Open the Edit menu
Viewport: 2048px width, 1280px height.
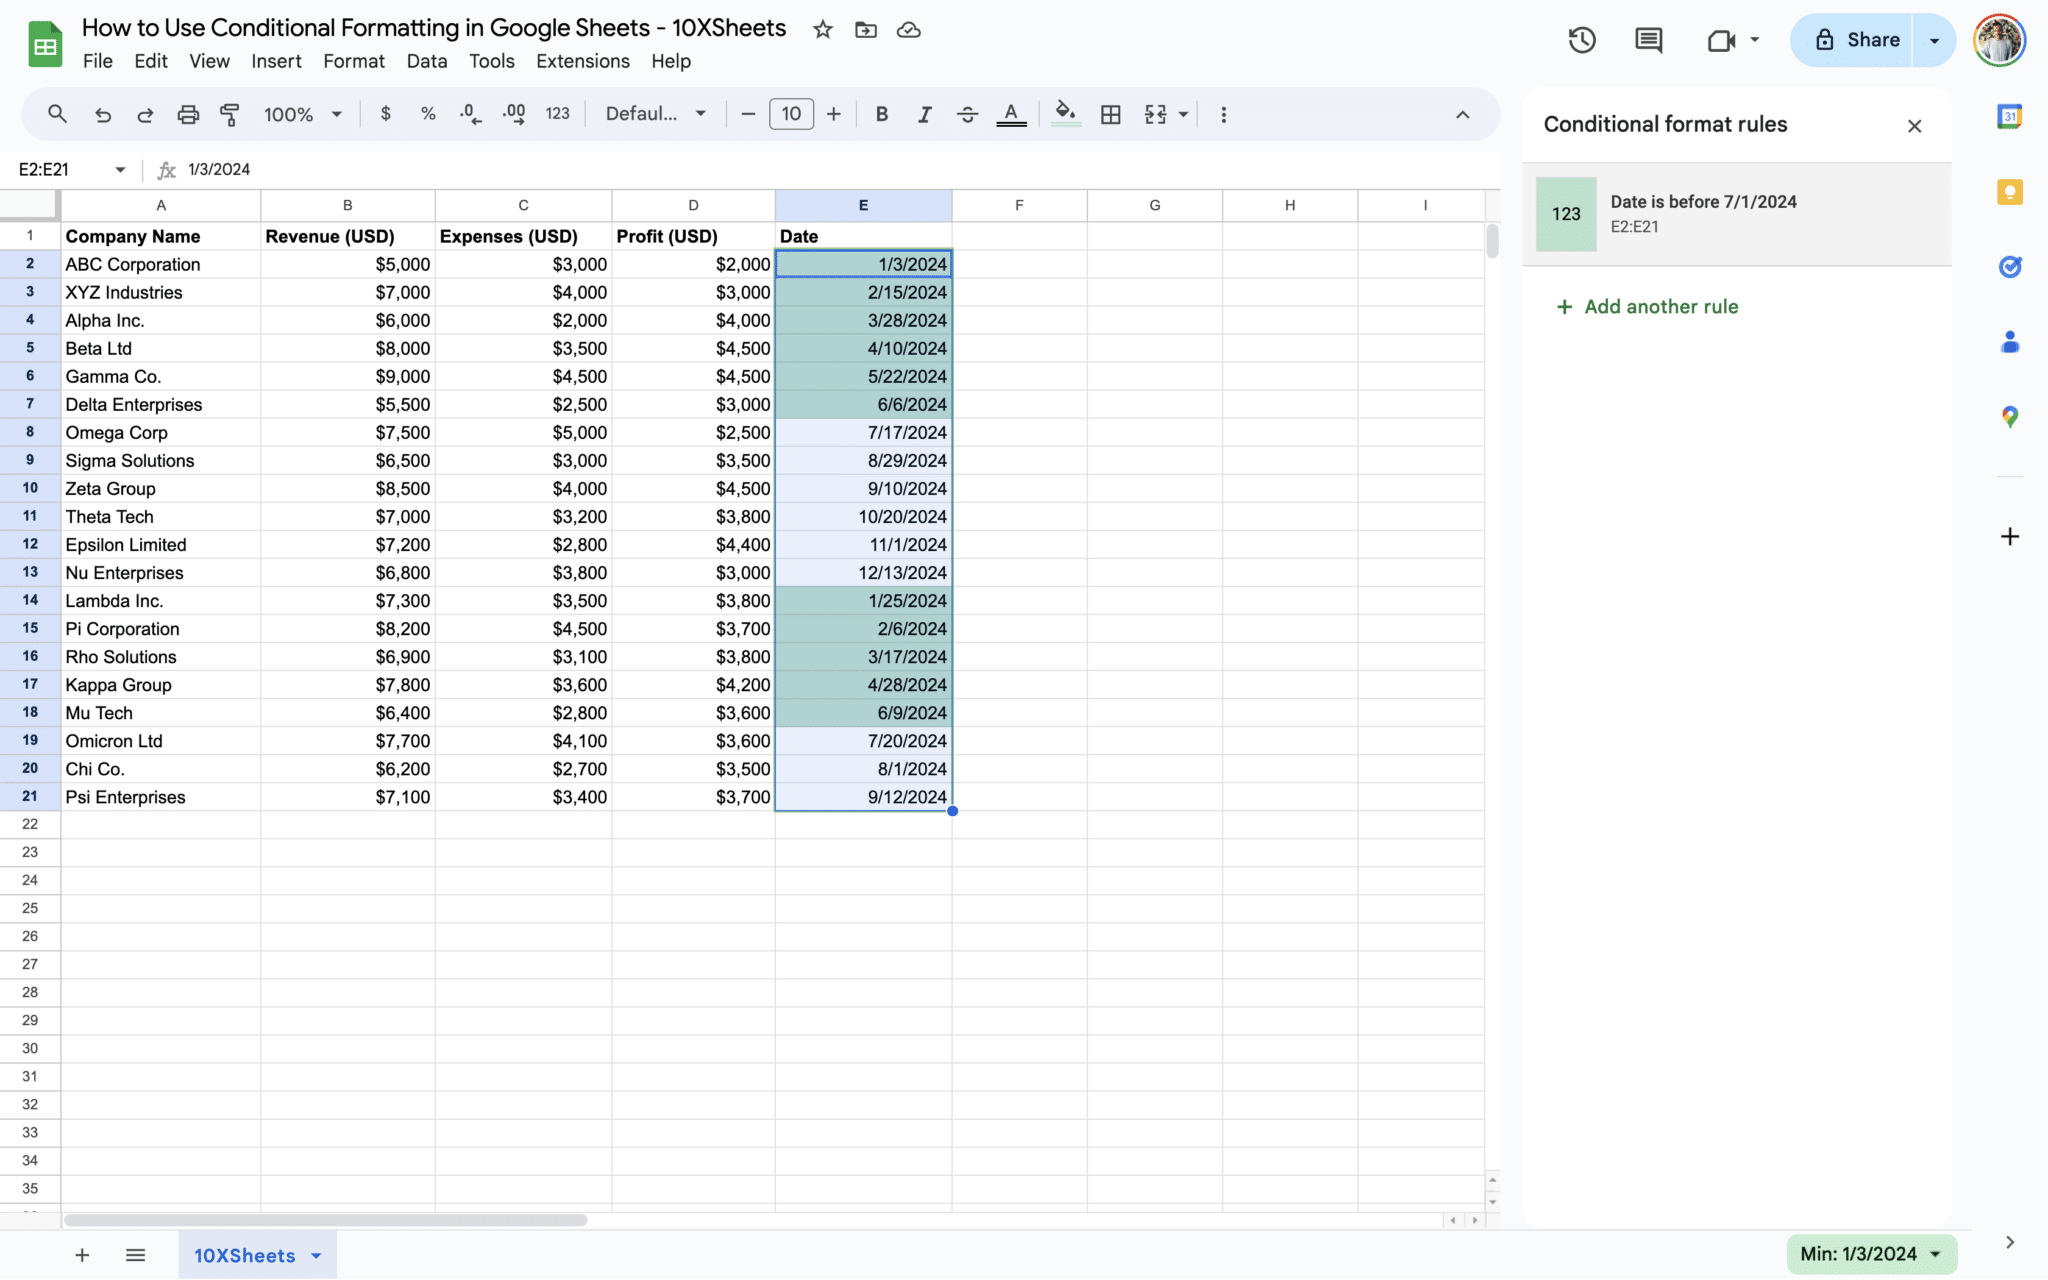tap(151, 61)
